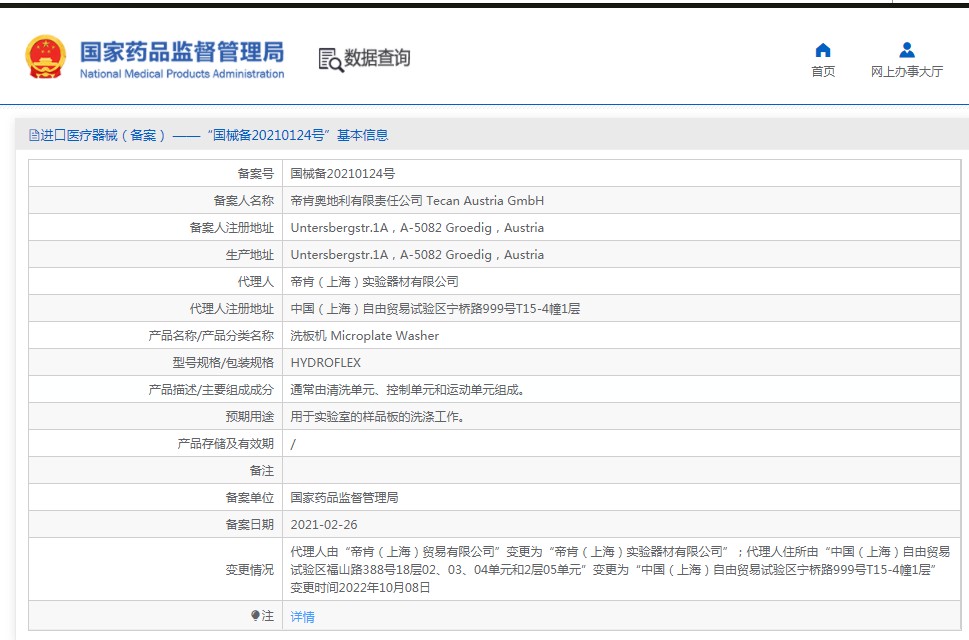This screenshot has height=640, width=969.
Task: Select 洗板机 Microplate Washer product name
Action: point(365,336)
